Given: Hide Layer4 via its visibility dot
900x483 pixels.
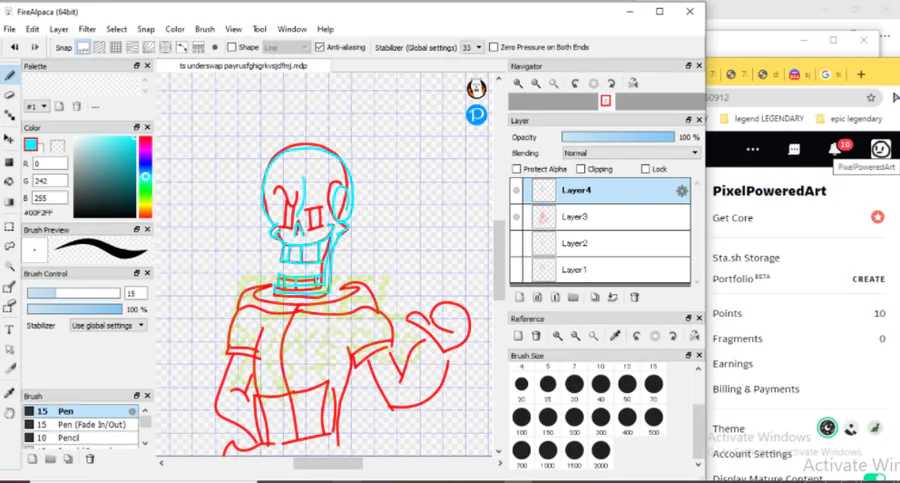Looking at the screenshot, I should click(517, 191).
